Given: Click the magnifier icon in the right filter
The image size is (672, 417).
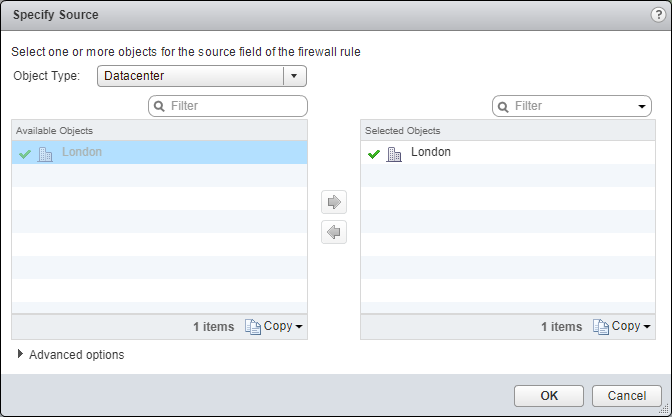Looking at the screenshot, I should [x=503, y=106].
